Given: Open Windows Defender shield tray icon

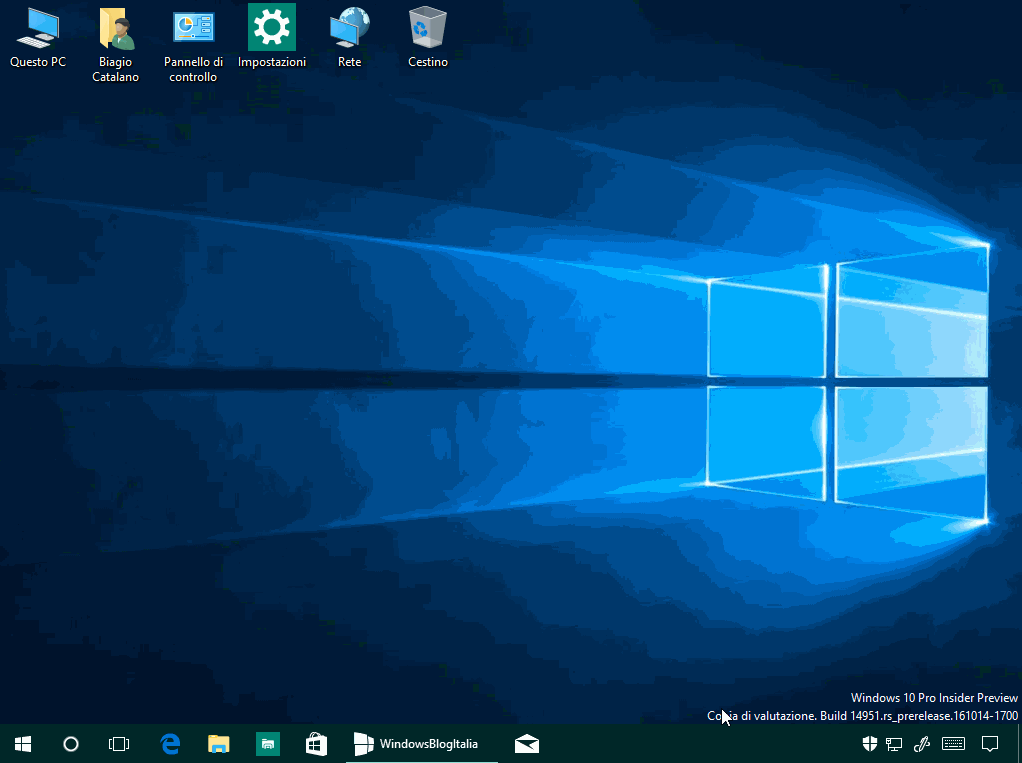Looking at the screenshot, I should click(869, 743).
